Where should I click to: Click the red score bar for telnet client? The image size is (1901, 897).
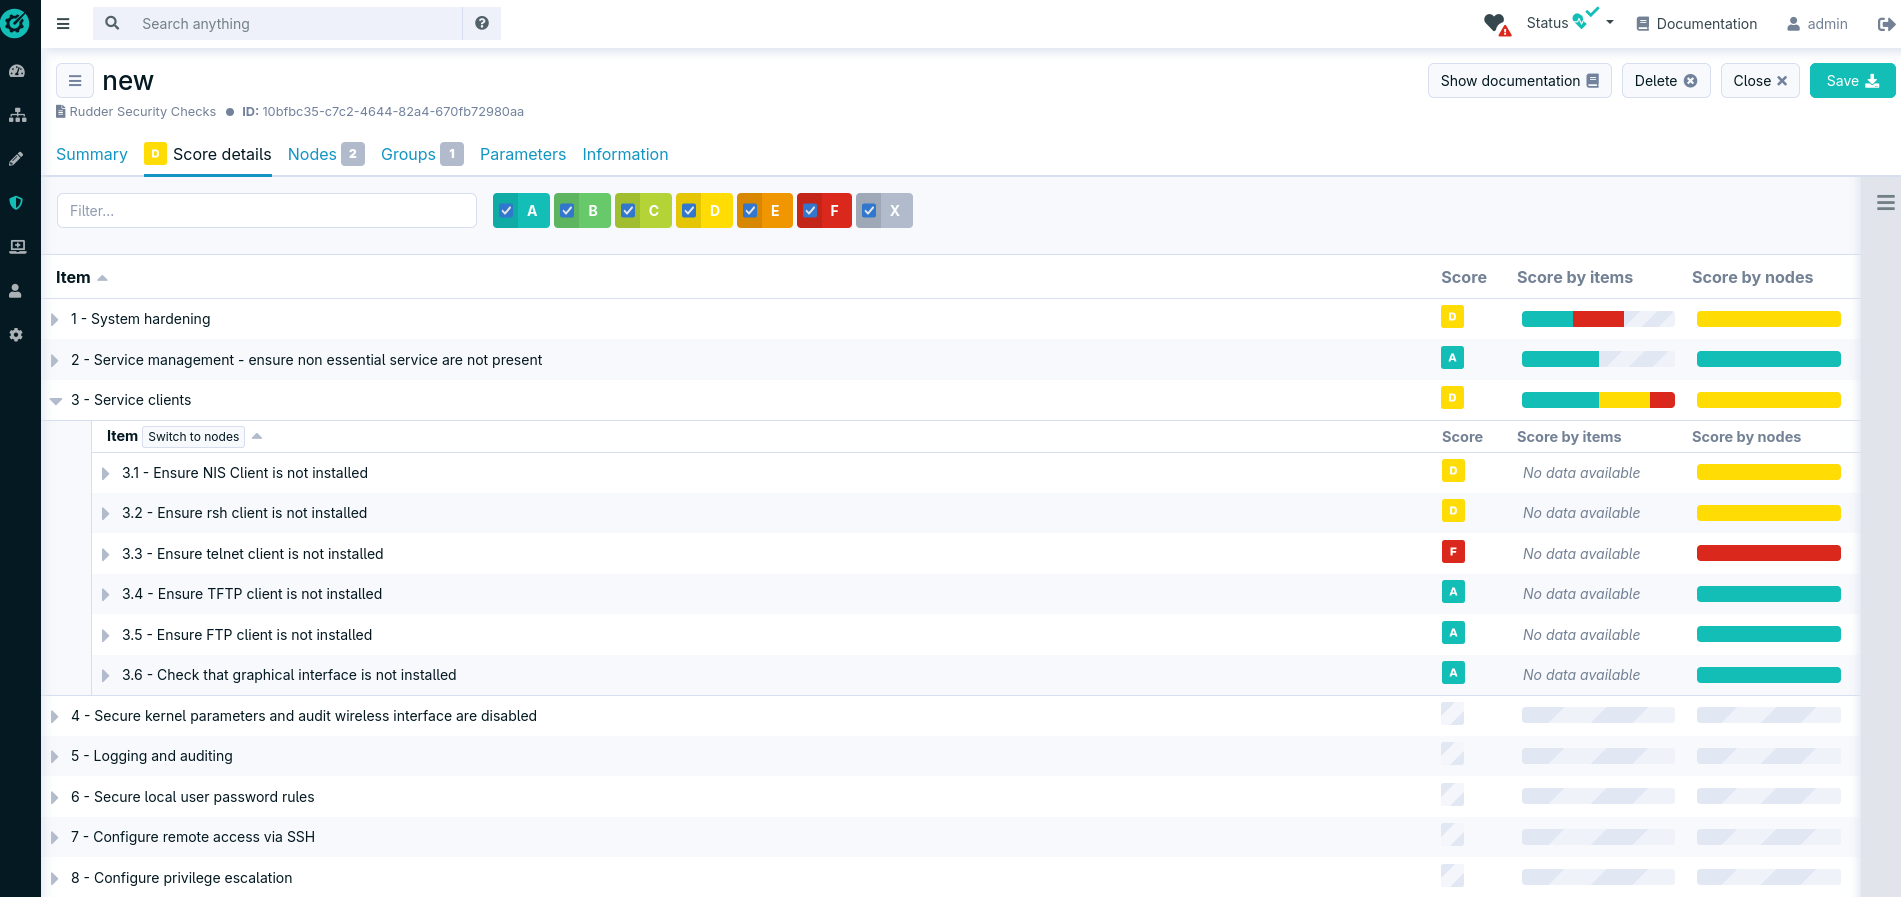pos(1768,554)
